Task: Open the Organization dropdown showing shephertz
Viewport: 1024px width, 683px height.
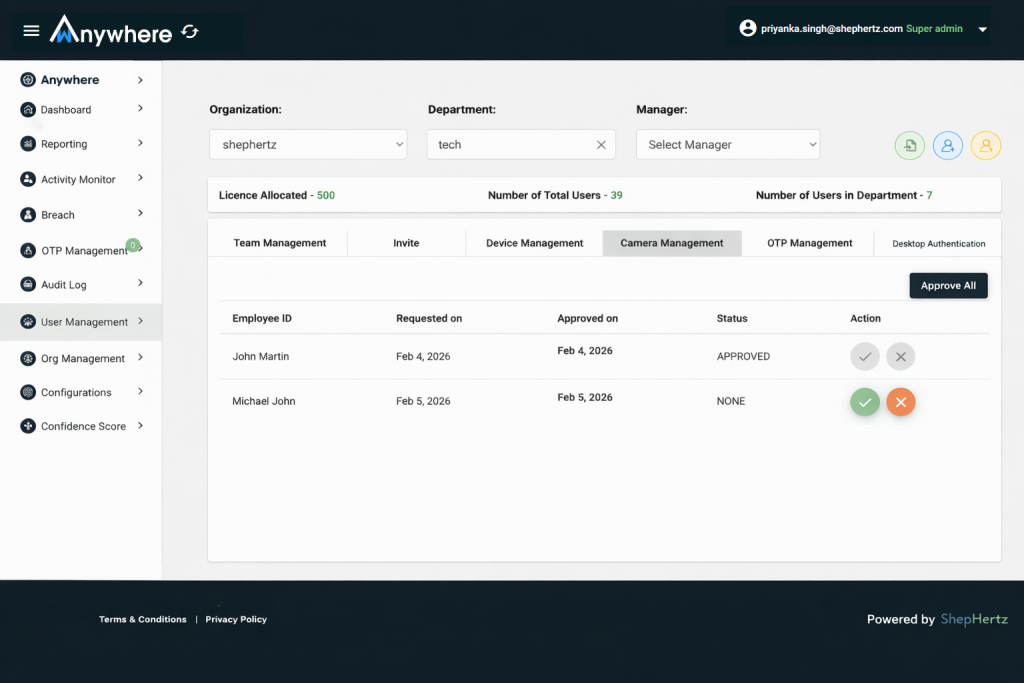Action: click(308, 145)
